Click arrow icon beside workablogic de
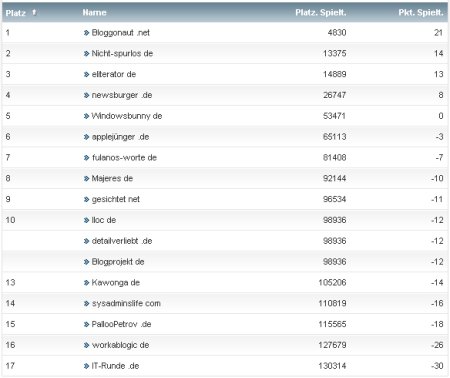The width and height of the screenshot is (450, 378). point(86,345)
